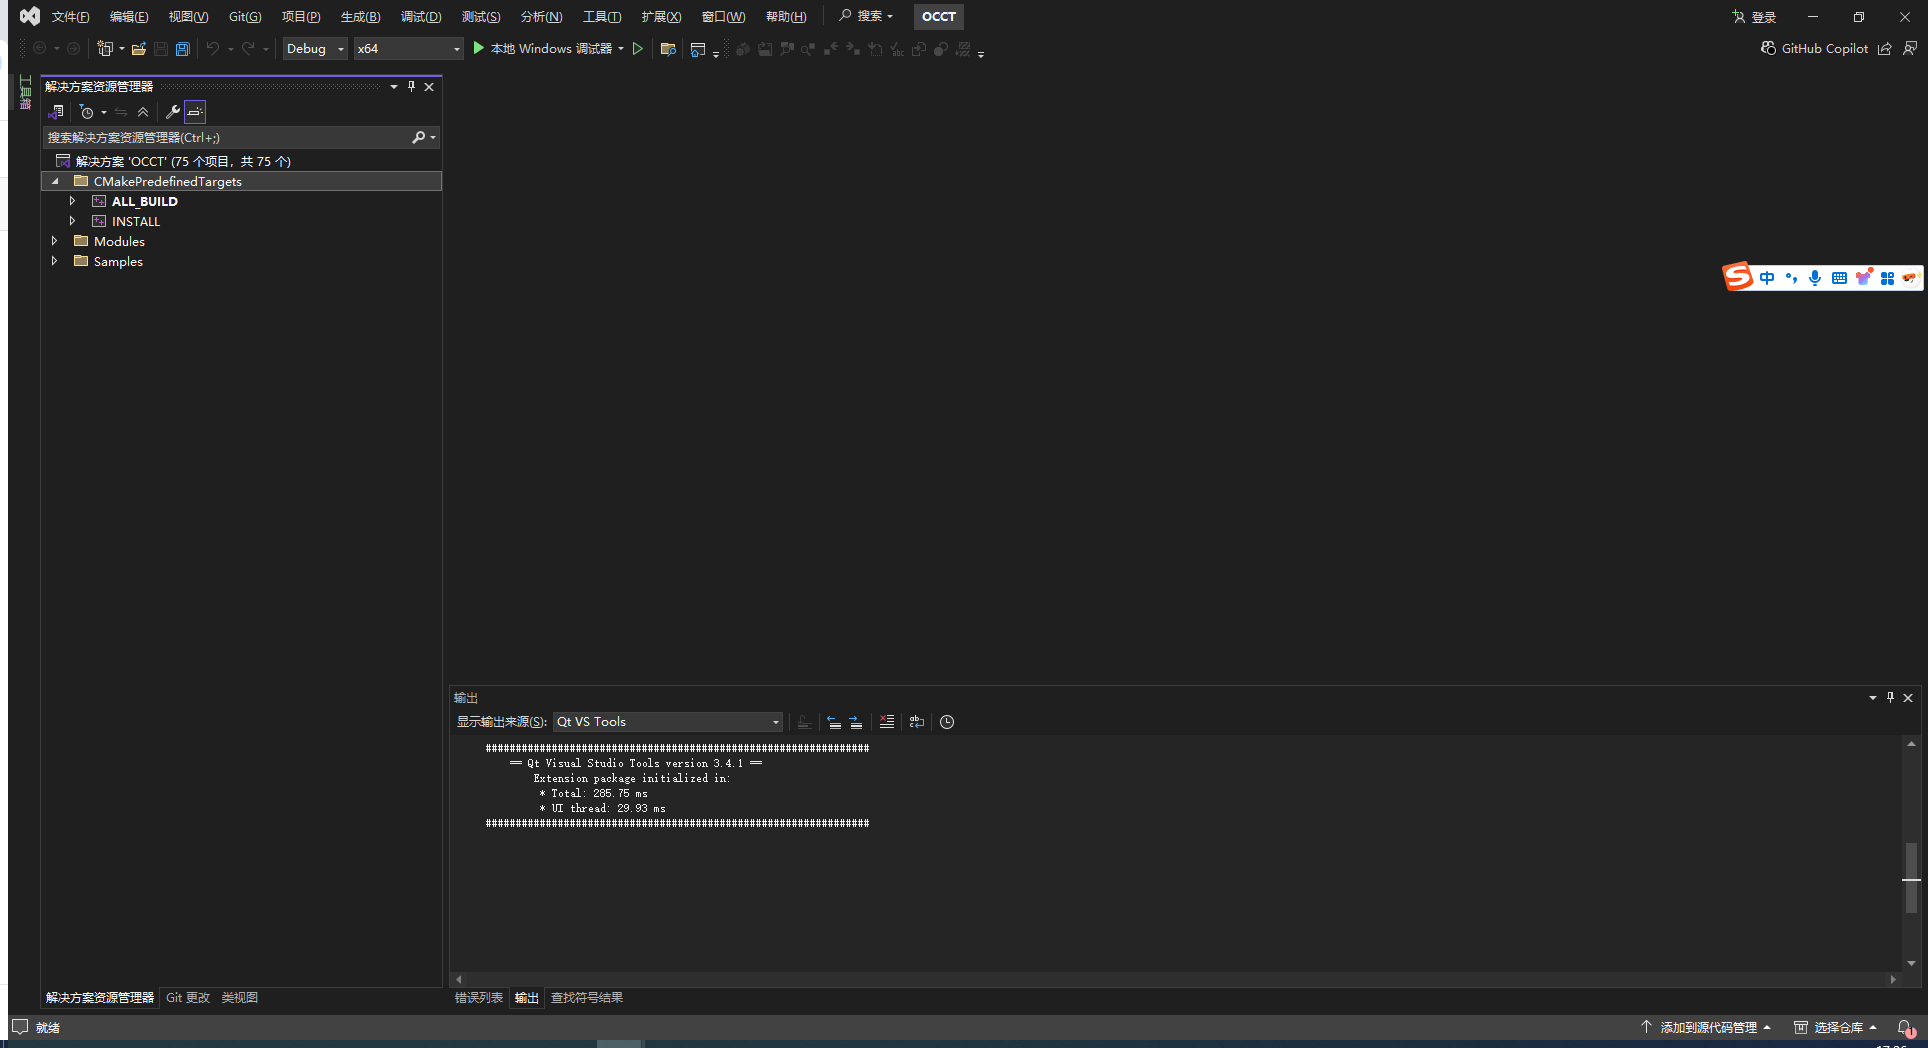Open Solution Explorer window options dropdown arrow
The image size is (1928, 1048).
(394, 87)
